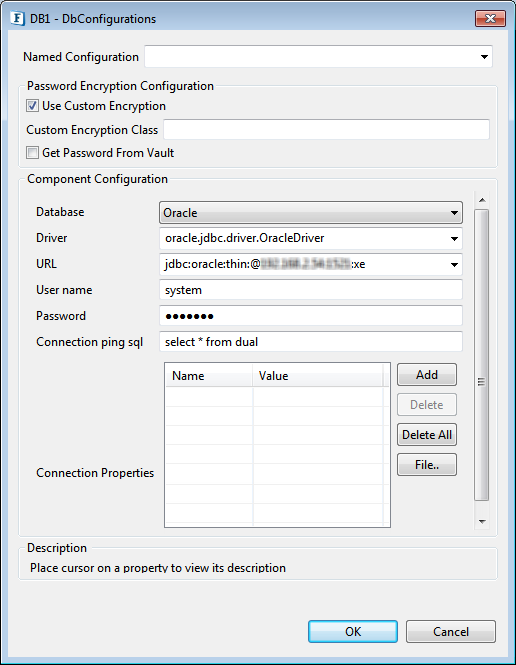The height and width of the screenshot is (665, 516).
Task: Click into the User name field
Action: coord(311,290)
